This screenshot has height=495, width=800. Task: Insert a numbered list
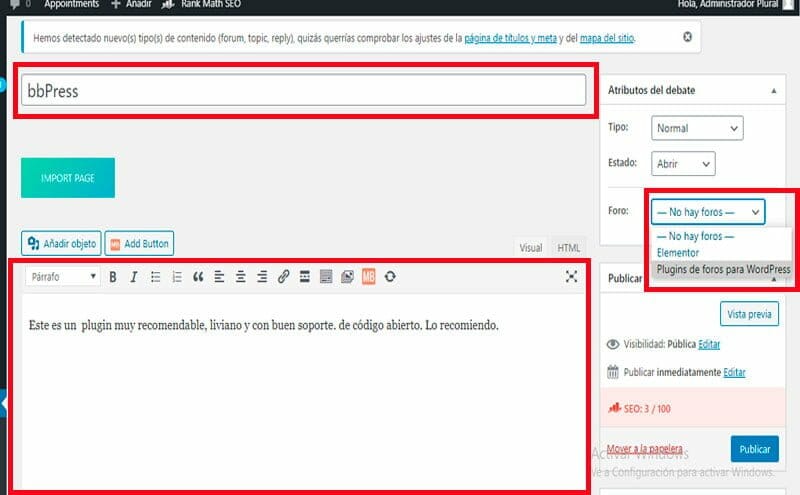[x=177, y=277]
